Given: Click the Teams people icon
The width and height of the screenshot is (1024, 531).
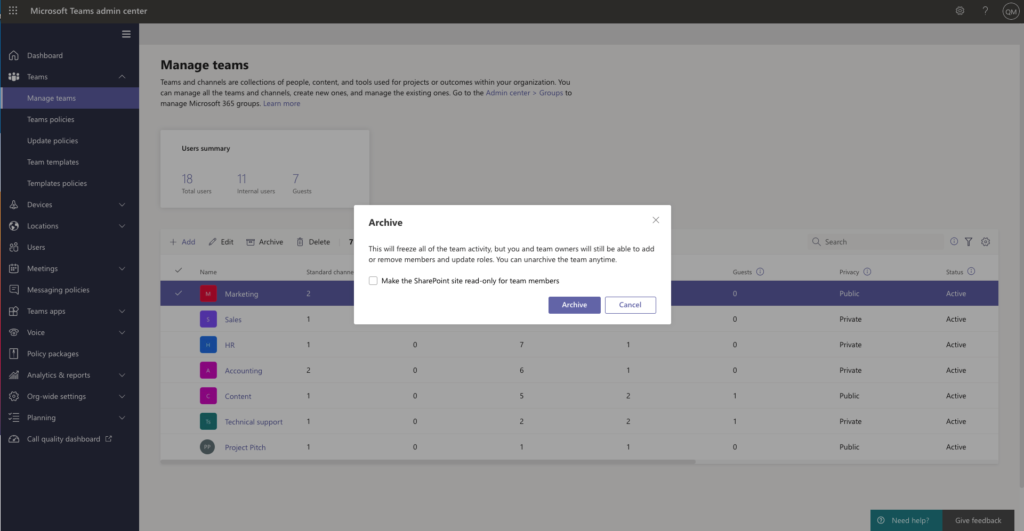Looking at the screenshot, I should [x=14, y=77].
